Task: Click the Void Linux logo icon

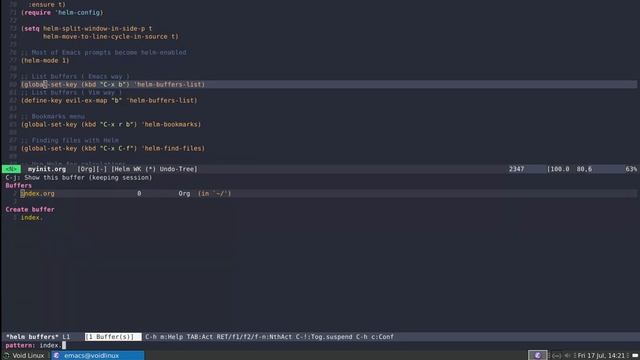Action: (7, 356)
